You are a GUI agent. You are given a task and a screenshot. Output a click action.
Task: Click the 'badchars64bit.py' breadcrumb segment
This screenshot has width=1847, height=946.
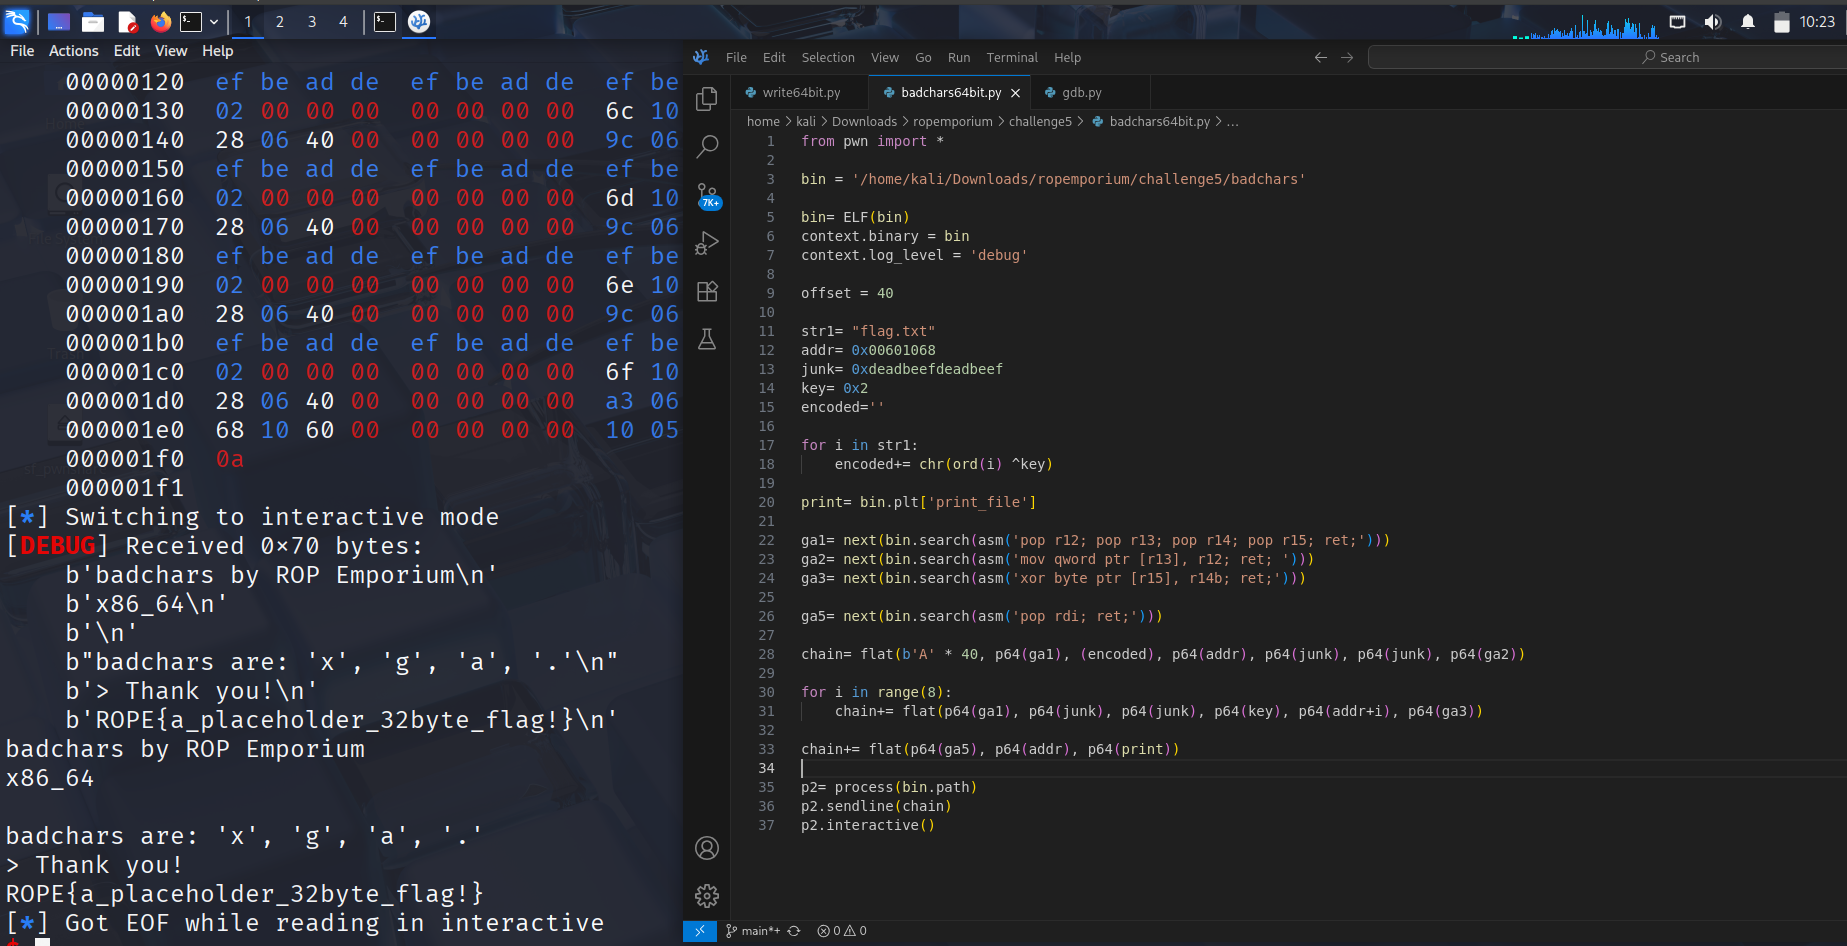pyautogui.click(x=1151, y=122)
